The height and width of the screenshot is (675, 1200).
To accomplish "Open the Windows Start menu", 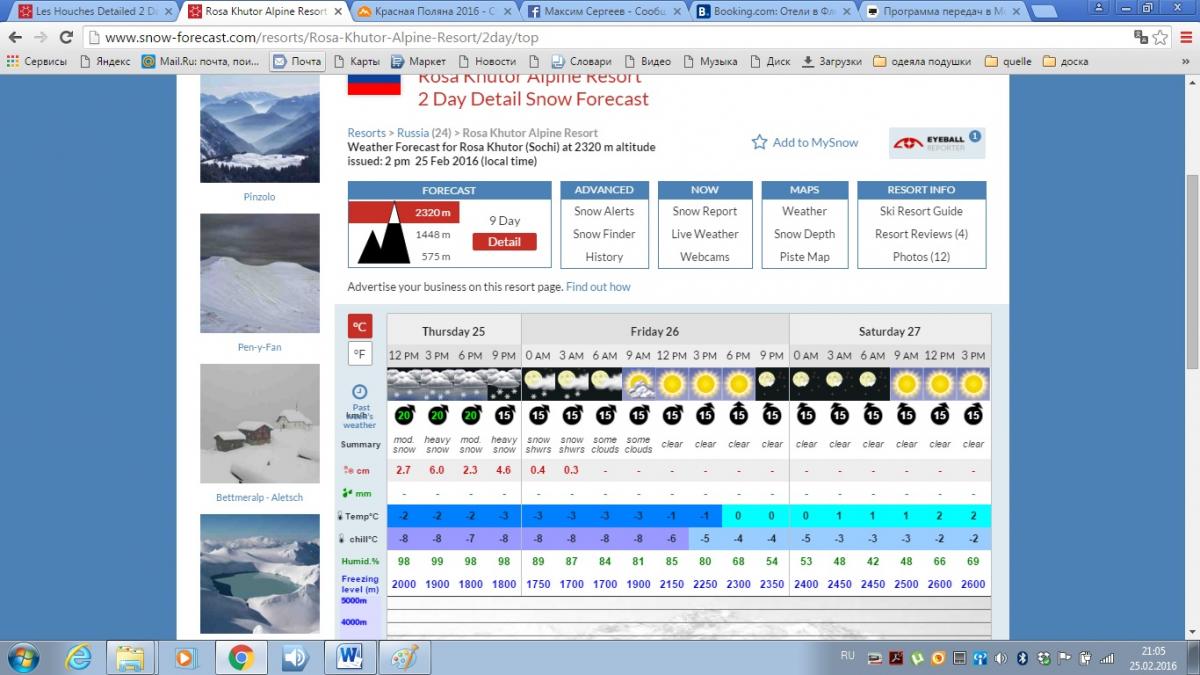I will tap(22, 657).
